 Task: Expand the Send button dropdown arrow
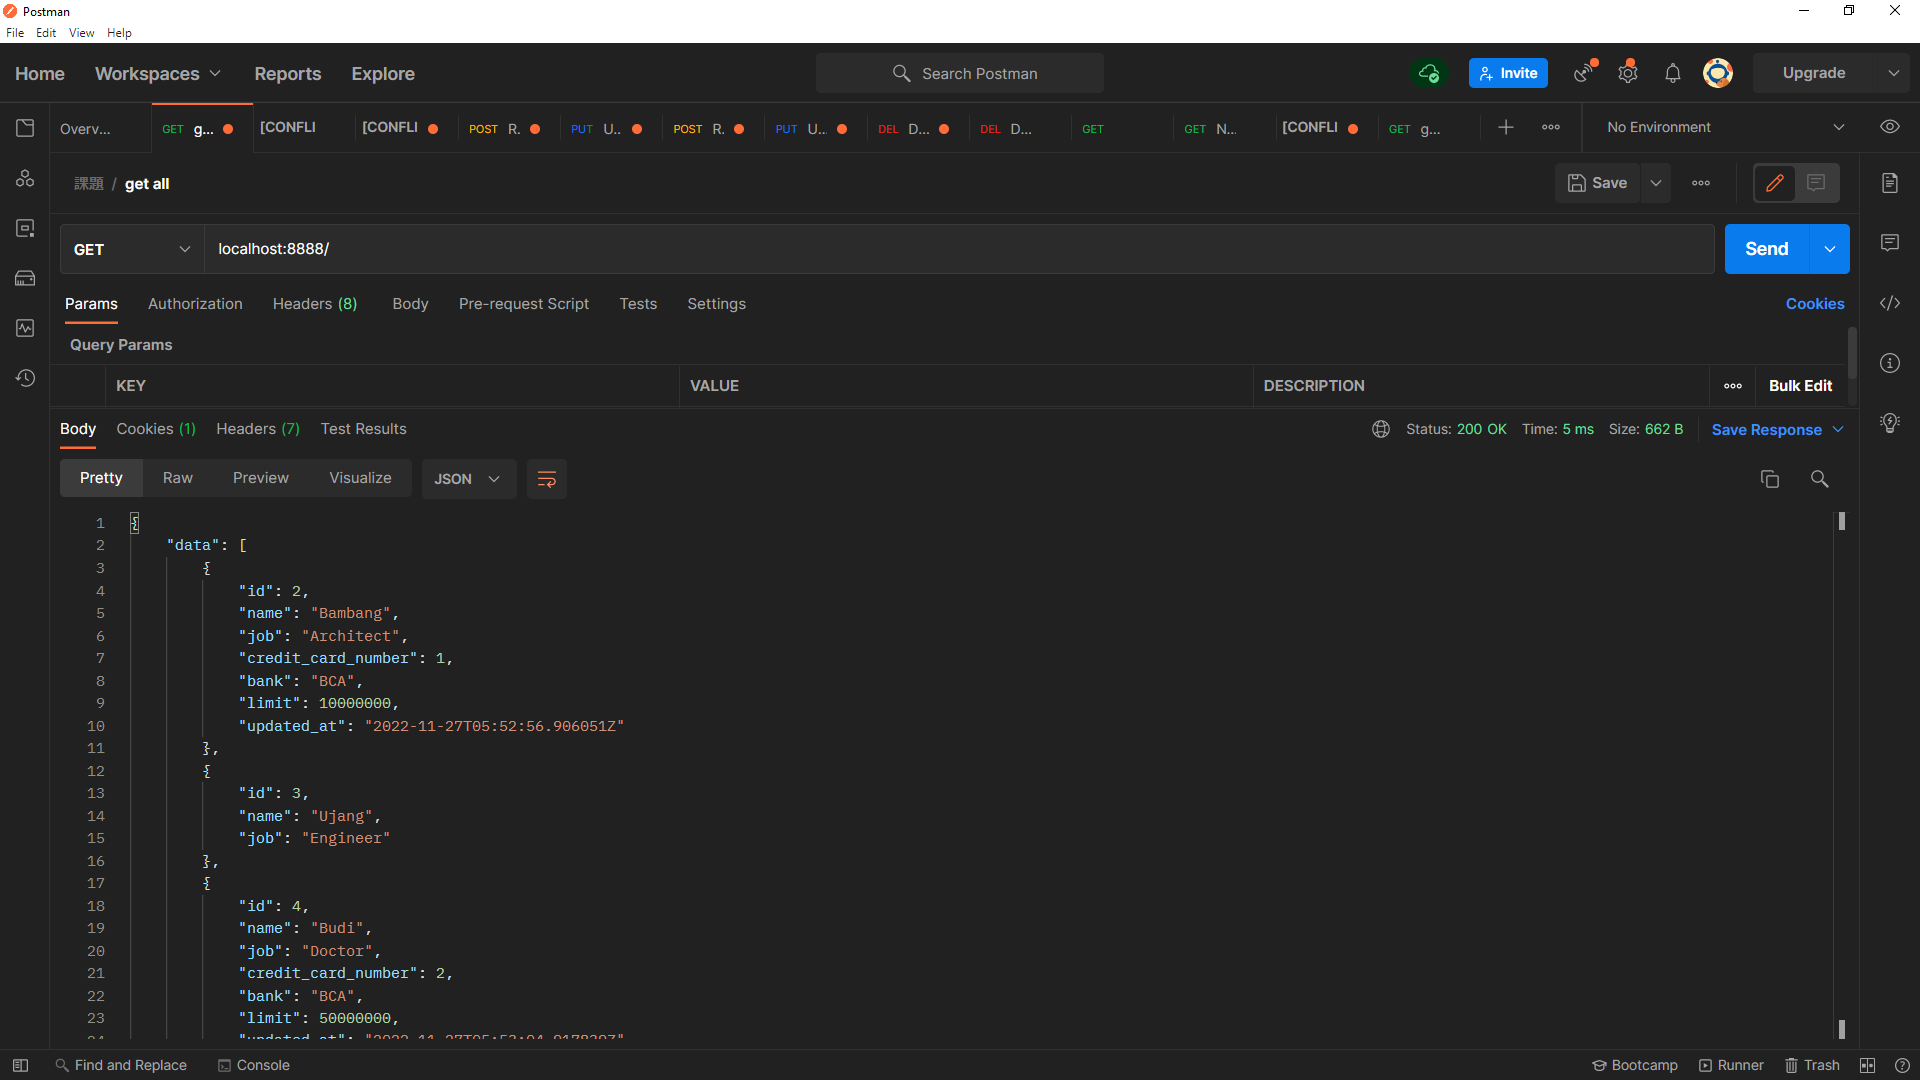[1830, 249]
